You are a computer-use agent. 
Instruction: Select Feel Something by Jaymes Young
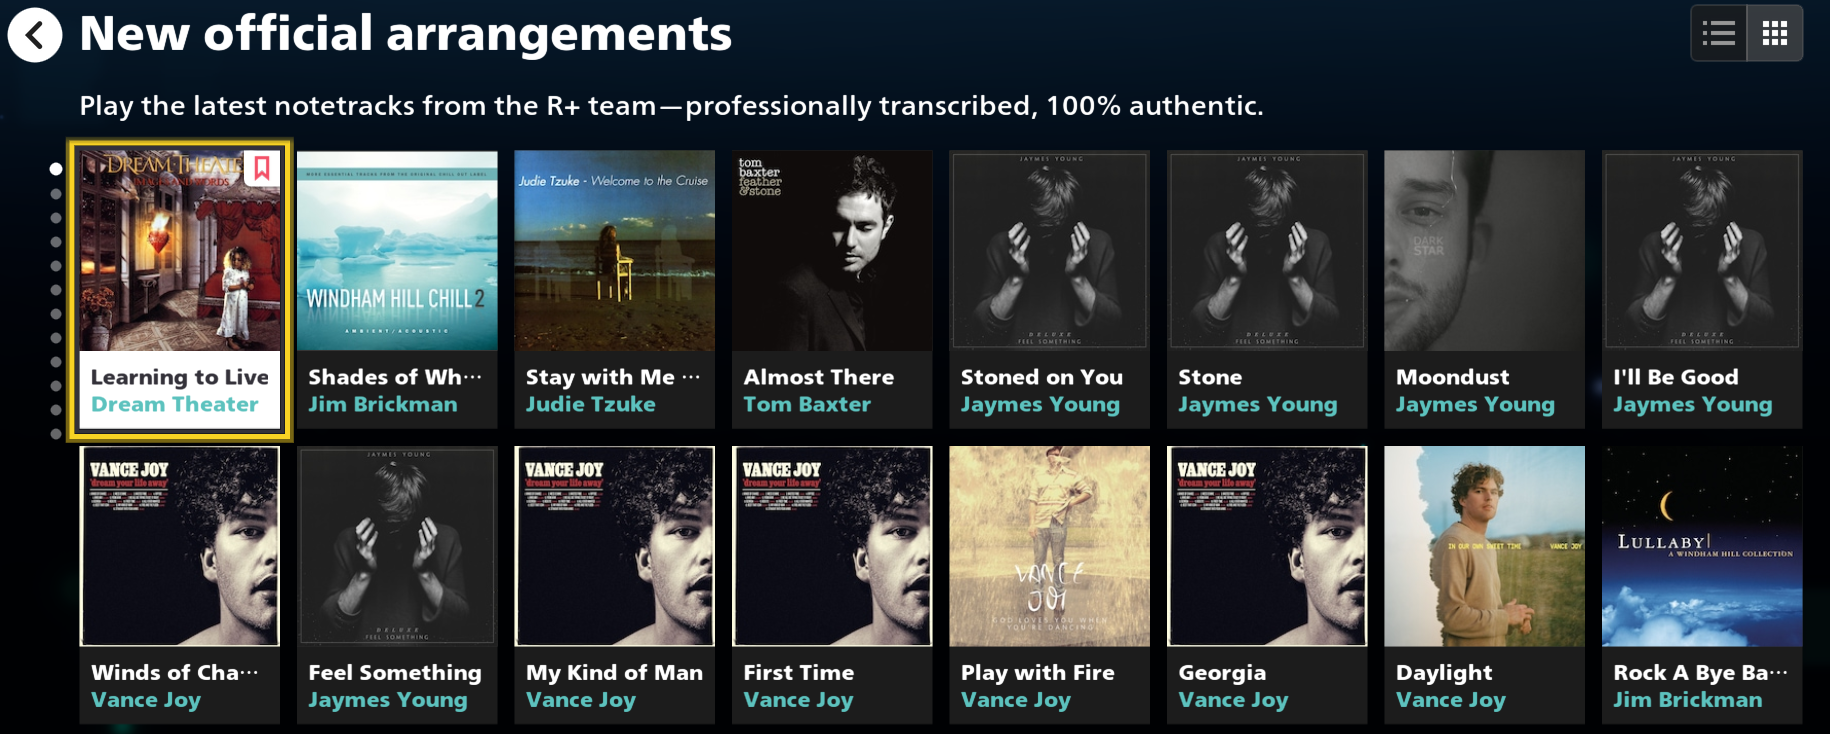click(x=397, y=585)
